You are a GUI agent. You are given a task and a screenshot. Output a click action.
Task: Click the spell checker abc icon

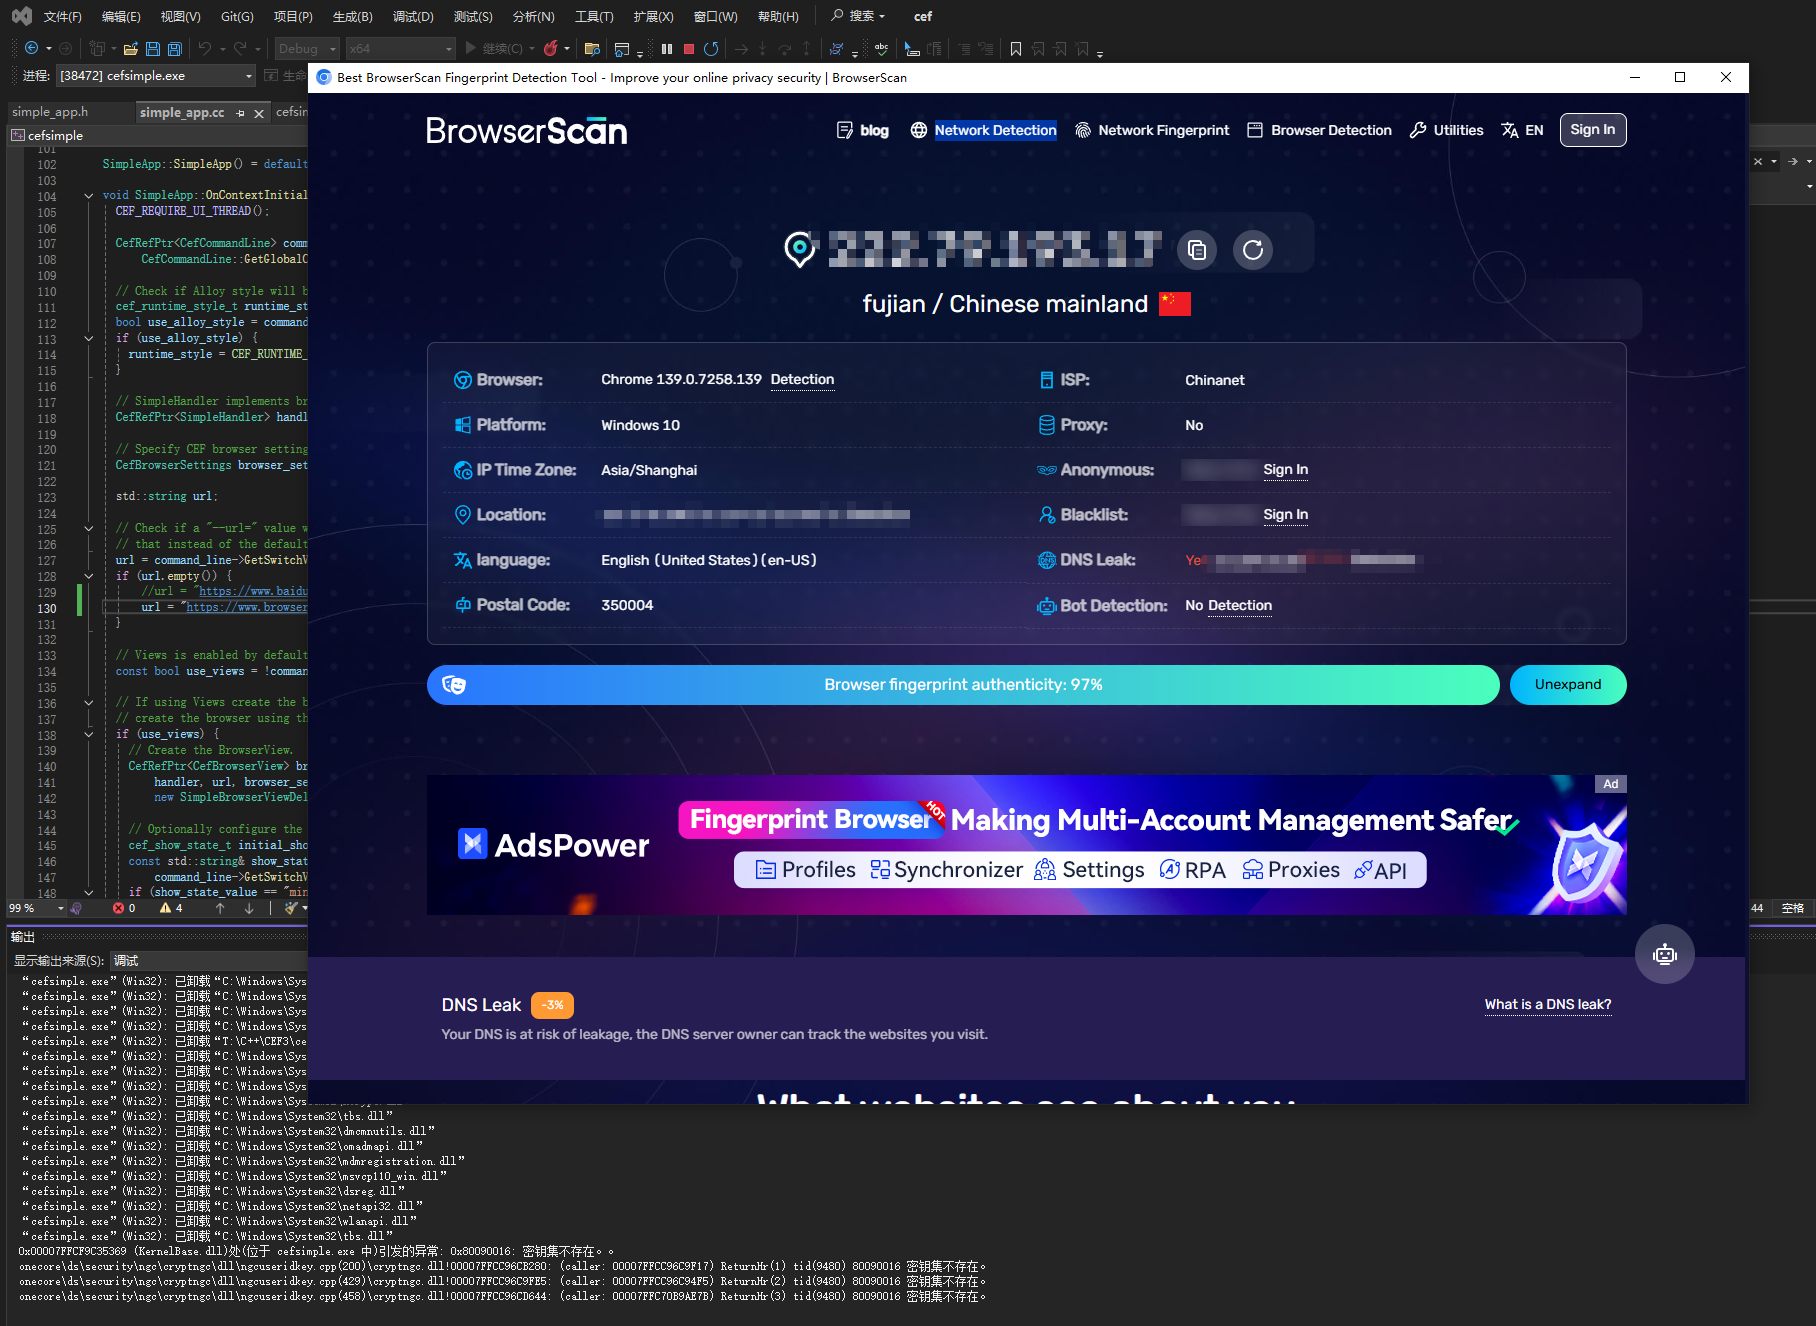click(x=881, y=48)
